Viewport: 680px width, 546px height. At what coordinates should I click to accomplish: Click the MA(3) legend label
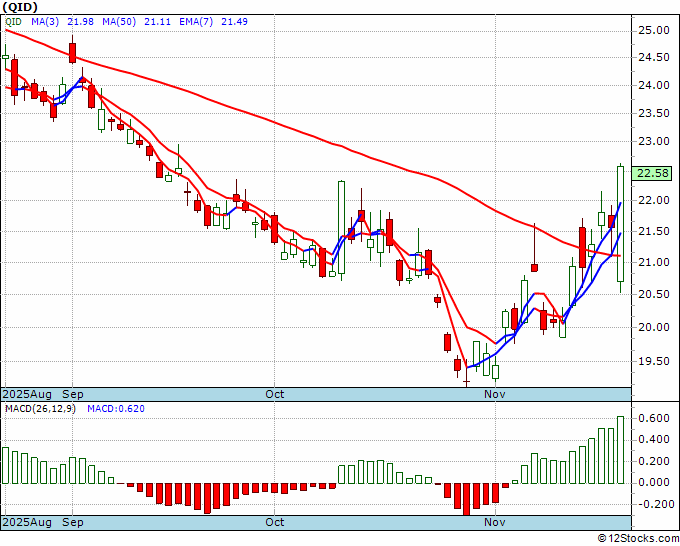[45, 21]
